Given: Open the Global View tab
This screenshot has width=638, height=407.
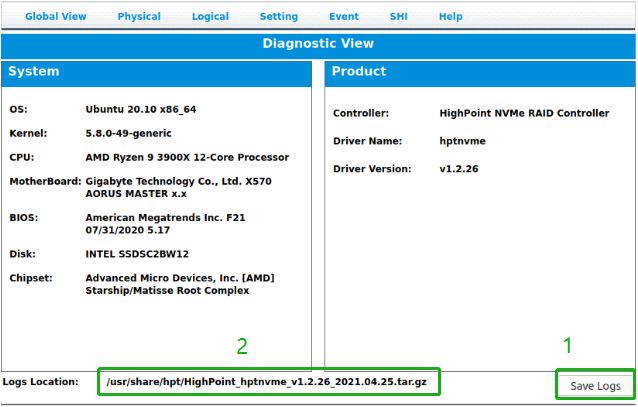Looking at the screenshot, I should click(x=55, y=17).
